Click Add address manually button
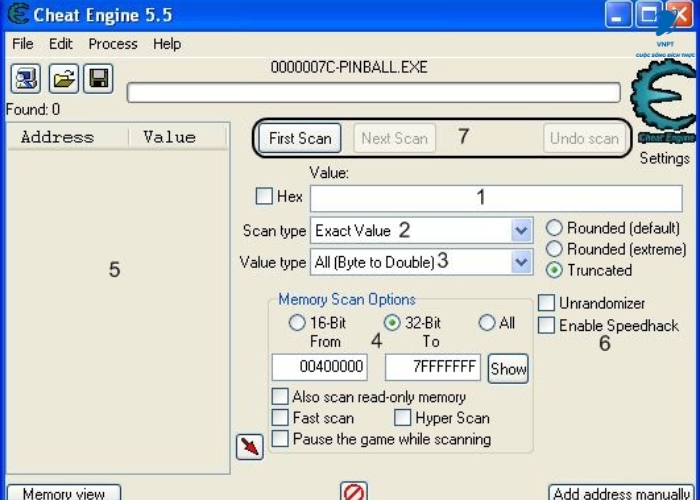The width and height of the screenshot is (700, 500). coord(621,493)
